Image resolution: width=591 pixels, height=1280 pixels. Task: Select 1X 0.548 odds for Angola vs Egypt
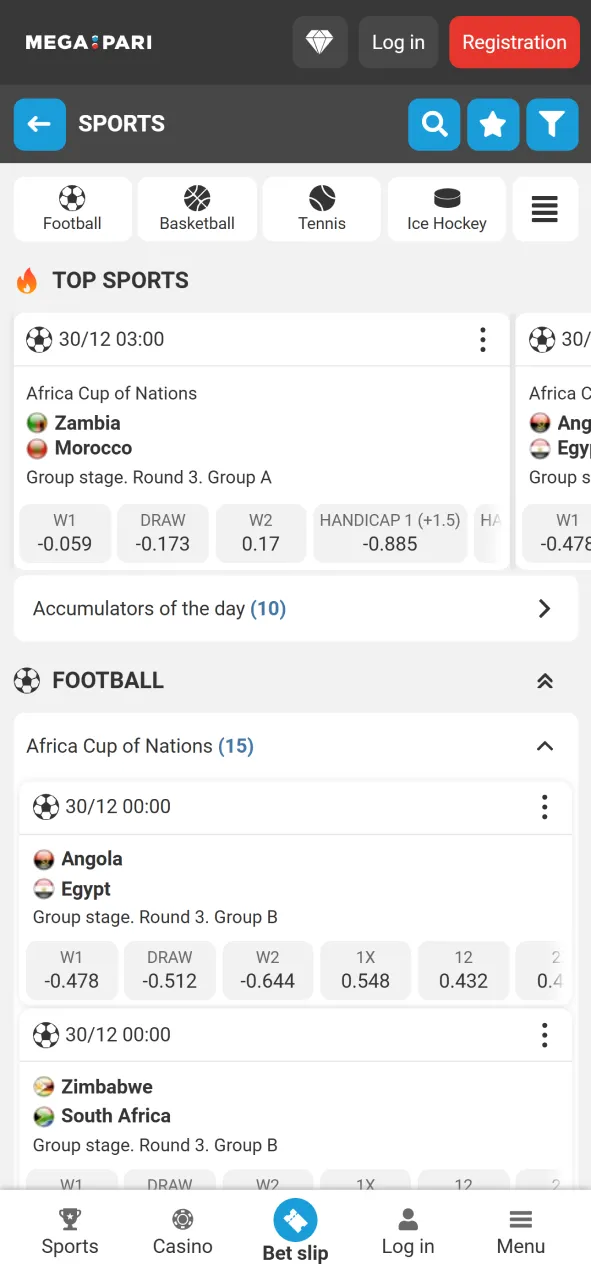click(365, 970)
